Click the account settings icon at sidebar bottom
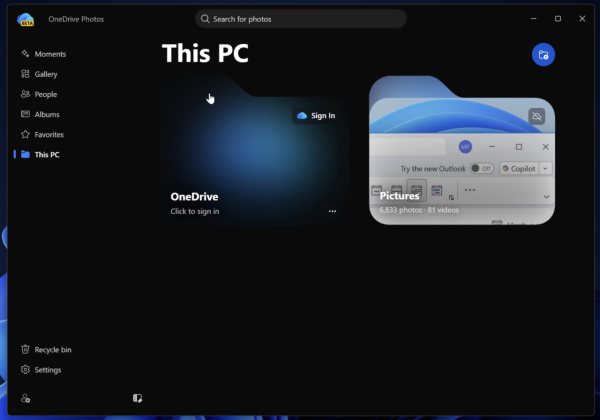Image resolution: width=600 pixels, height=420 pixels. click(x=25, y=398)
